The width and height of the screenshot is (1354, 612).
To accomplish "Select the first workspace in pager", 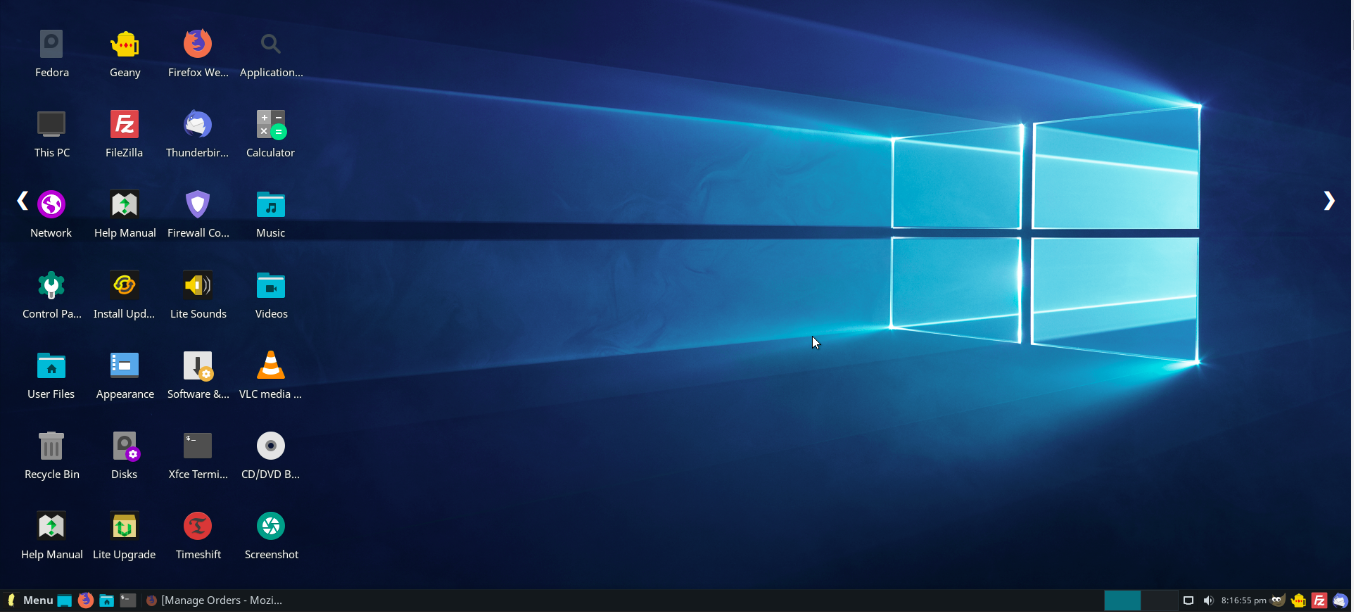I will (x=1122, y=600).
